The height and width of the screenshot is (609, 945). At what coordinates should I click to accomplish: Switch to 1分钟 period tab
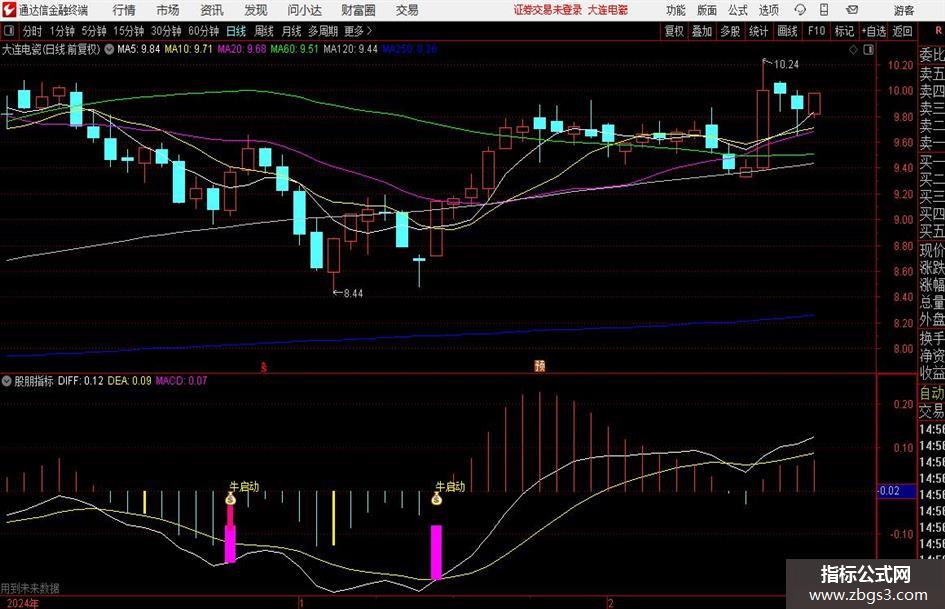[61, 31]
